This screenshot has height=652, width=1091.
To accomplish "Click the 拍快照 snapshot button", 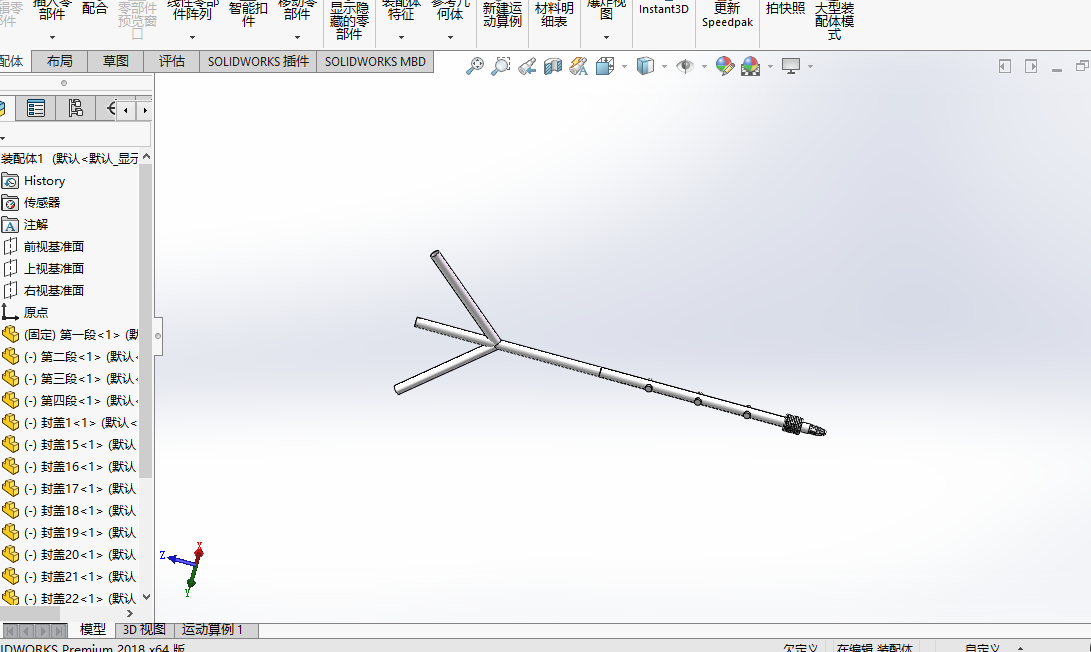I will (x=785, y=8).
